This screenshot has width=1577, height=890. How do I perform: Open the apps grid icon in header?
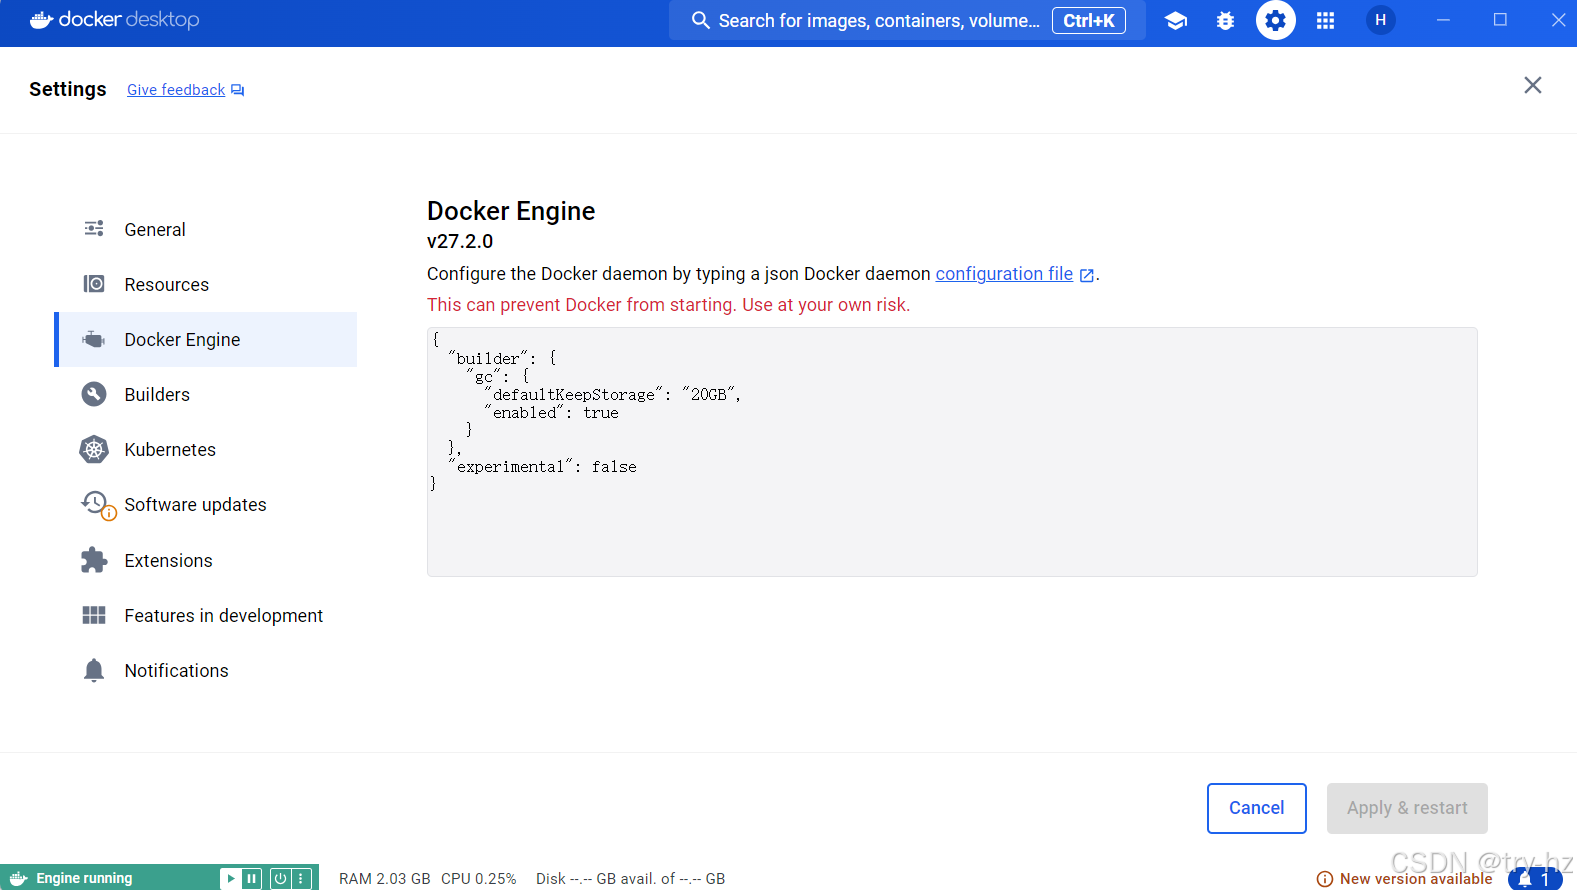point(1325,21)
